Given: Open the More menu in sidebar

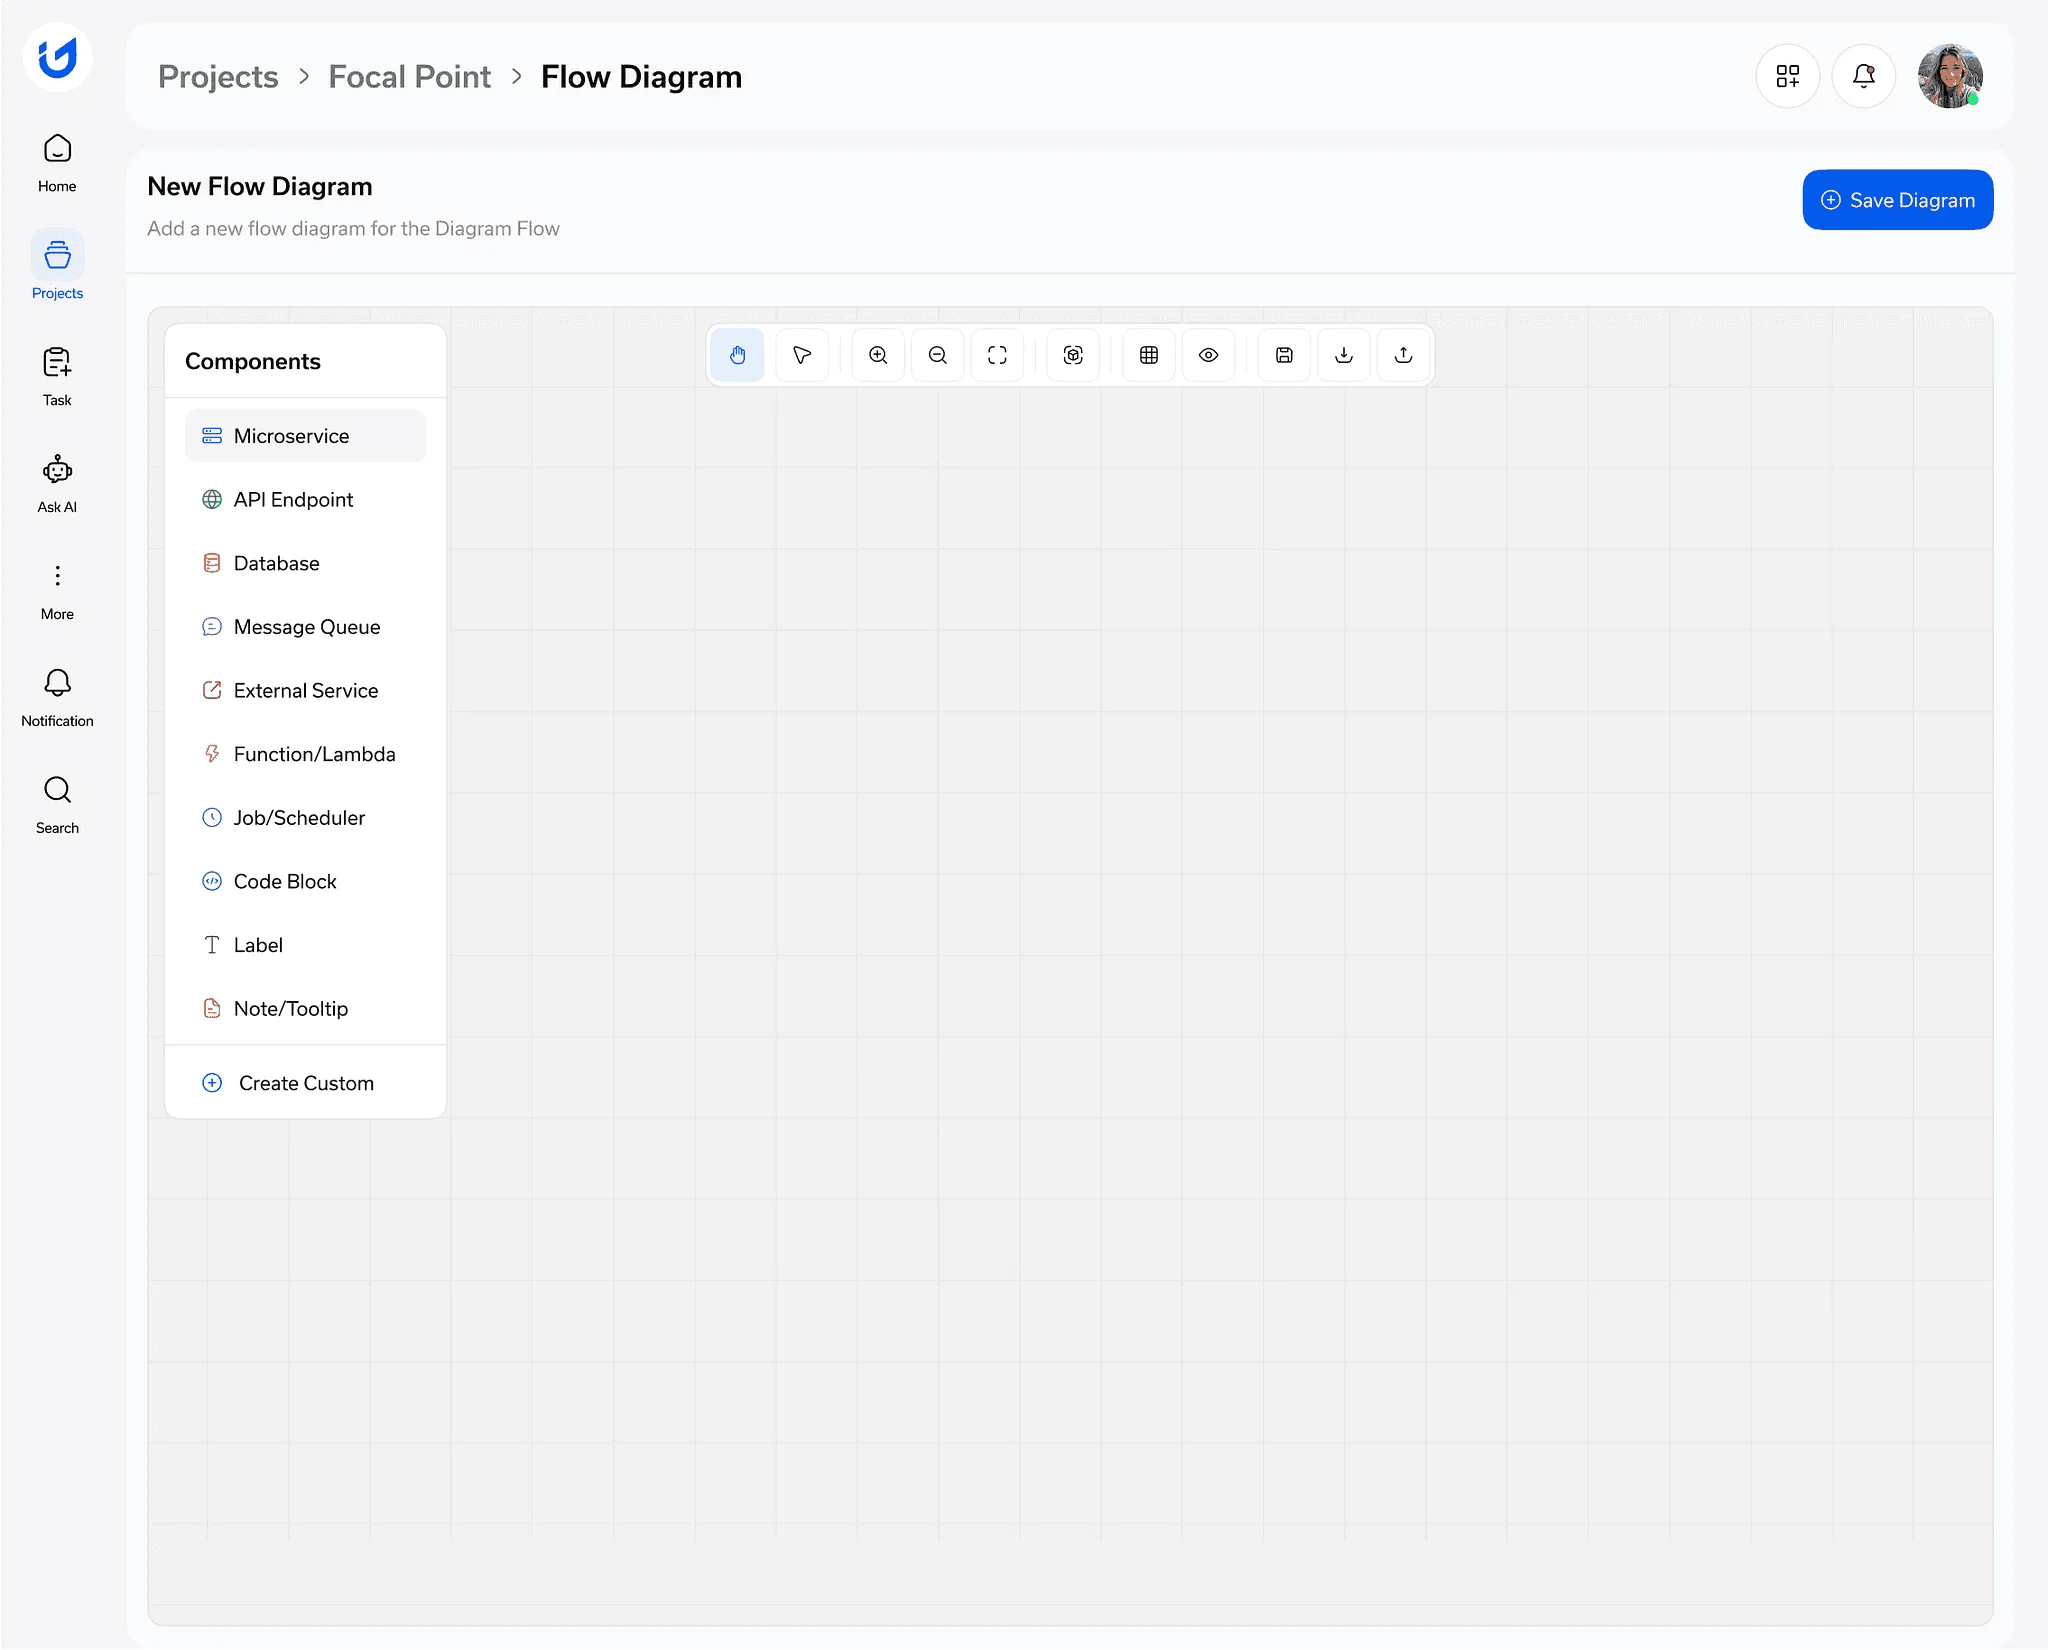Looking at the screenshot, I should click(x=57, y=590).
